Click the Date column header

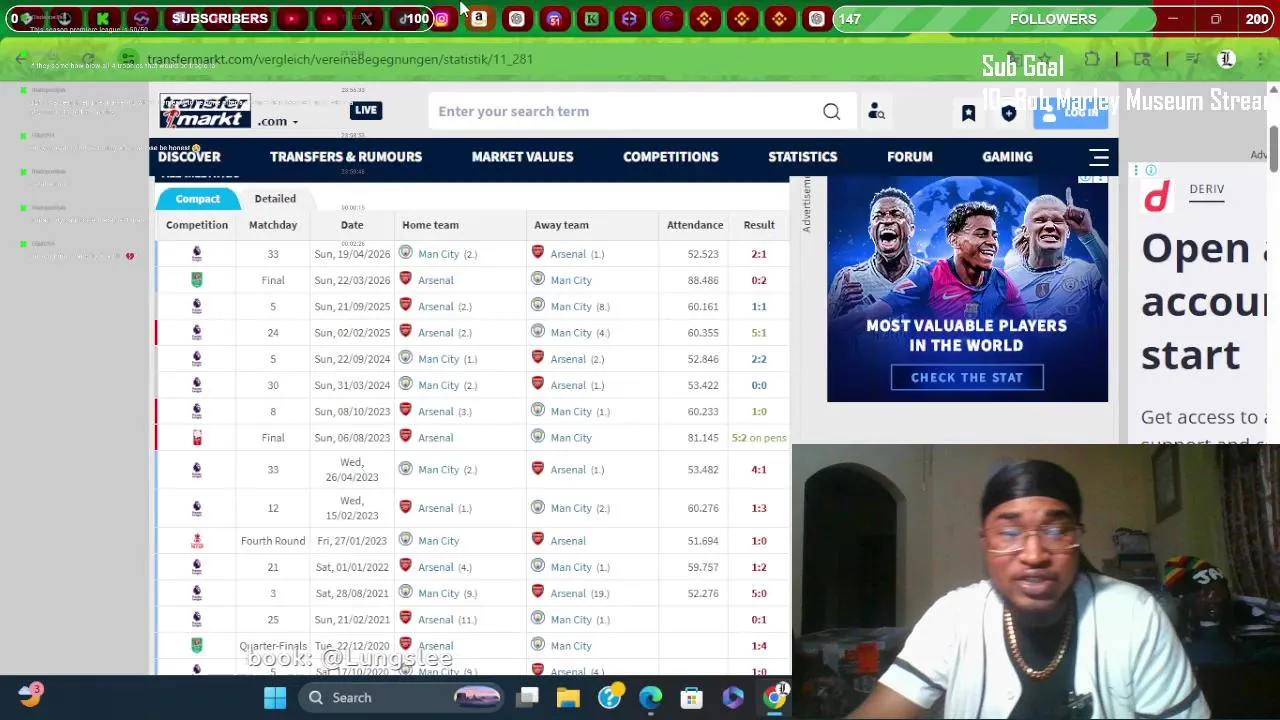[x=352, y=225]
